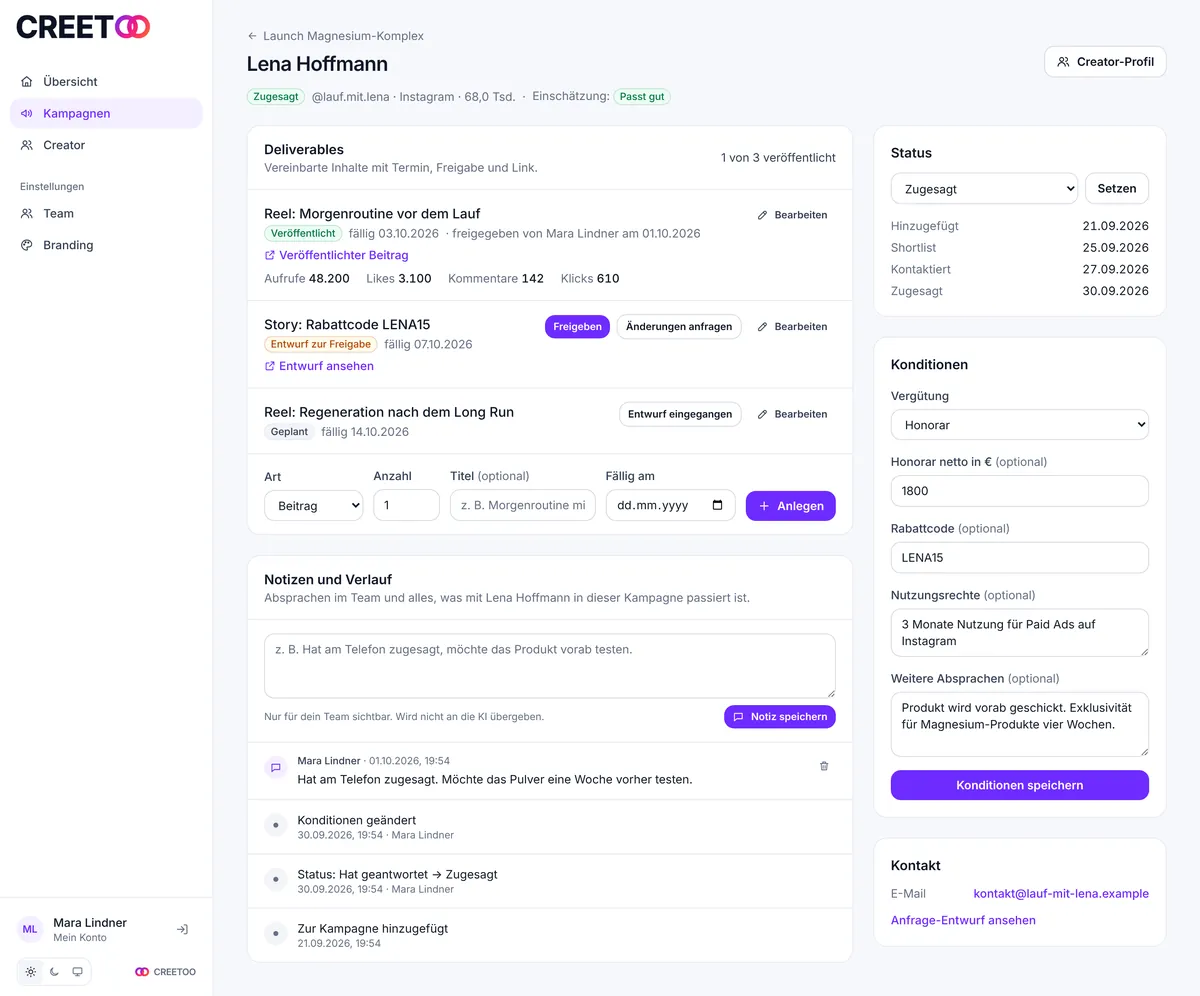The height and width of the screenshot is (996, 1200).
Task: Open the Art dropdown showing Beitrag
Action: pos(314,506)
